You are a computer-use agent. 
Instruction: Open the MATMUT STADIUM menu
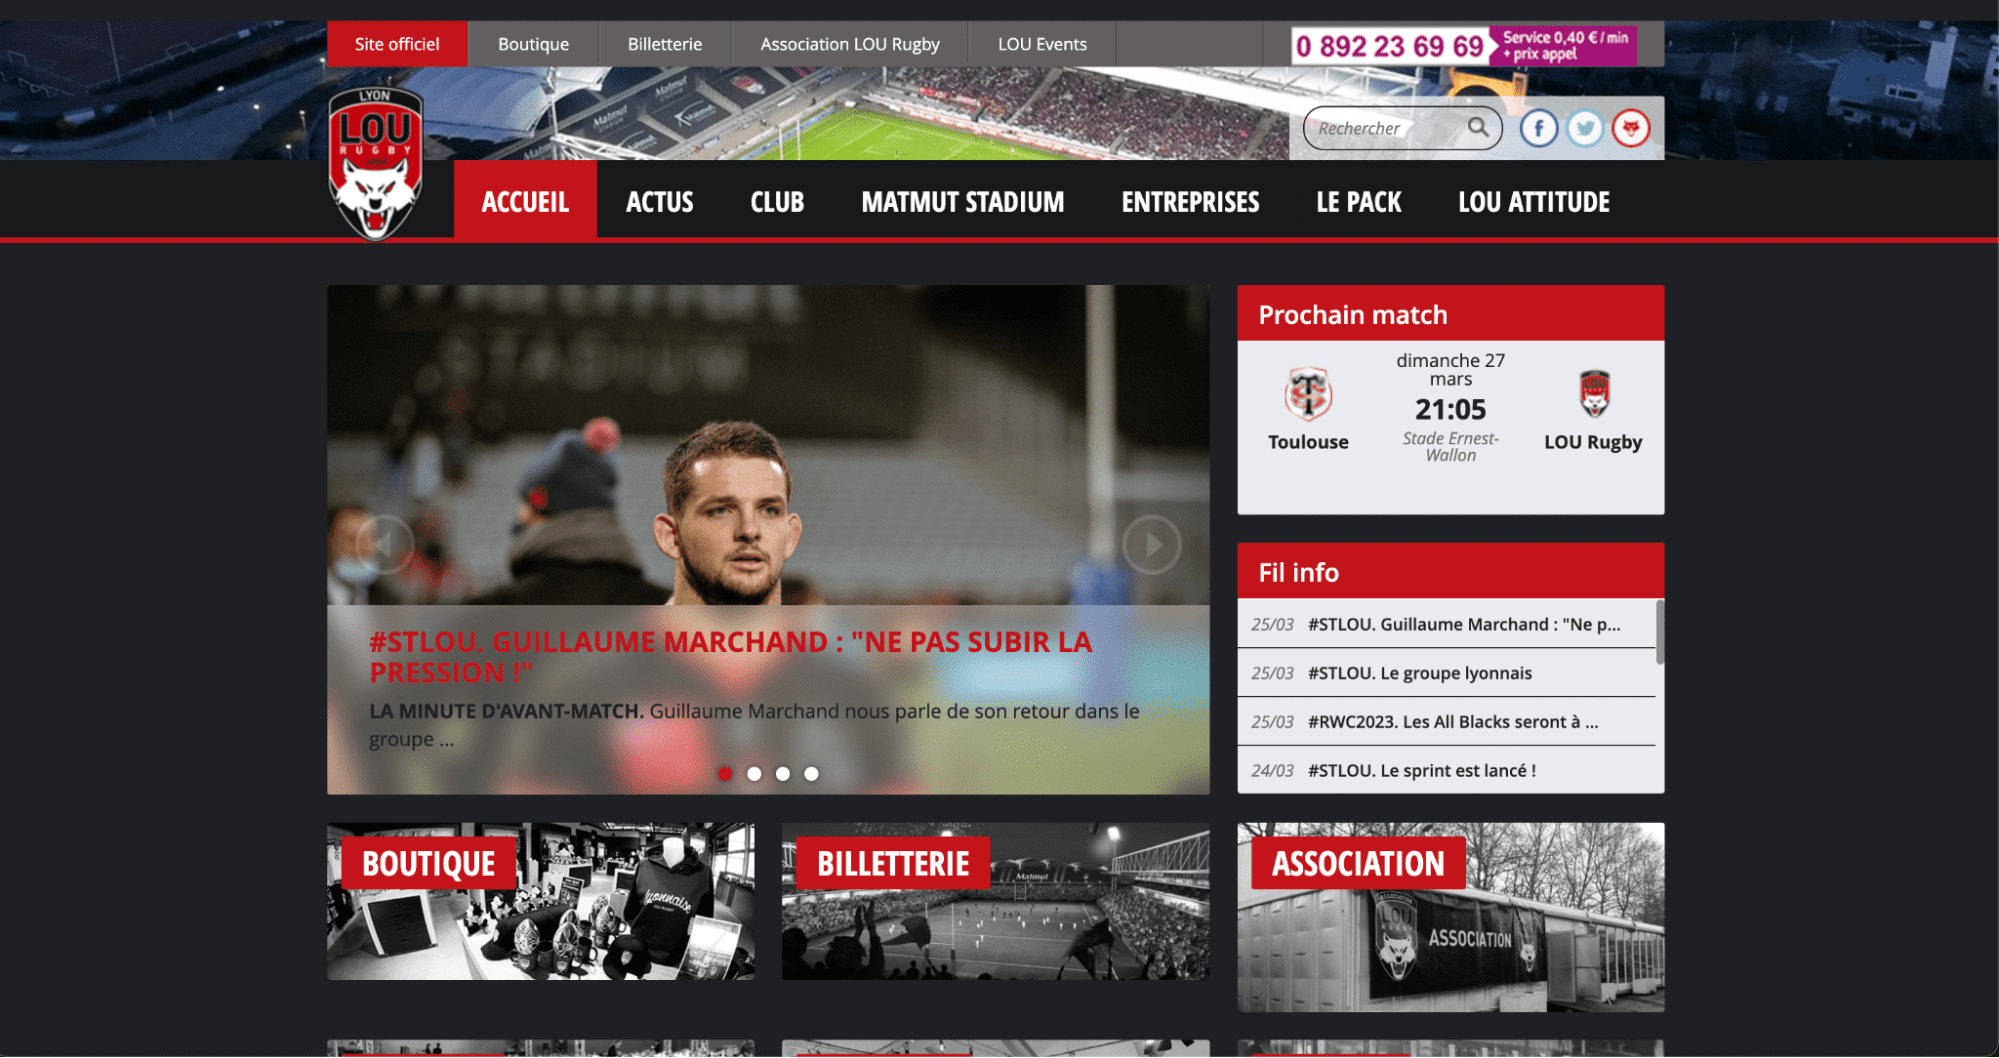coord(963,202)
